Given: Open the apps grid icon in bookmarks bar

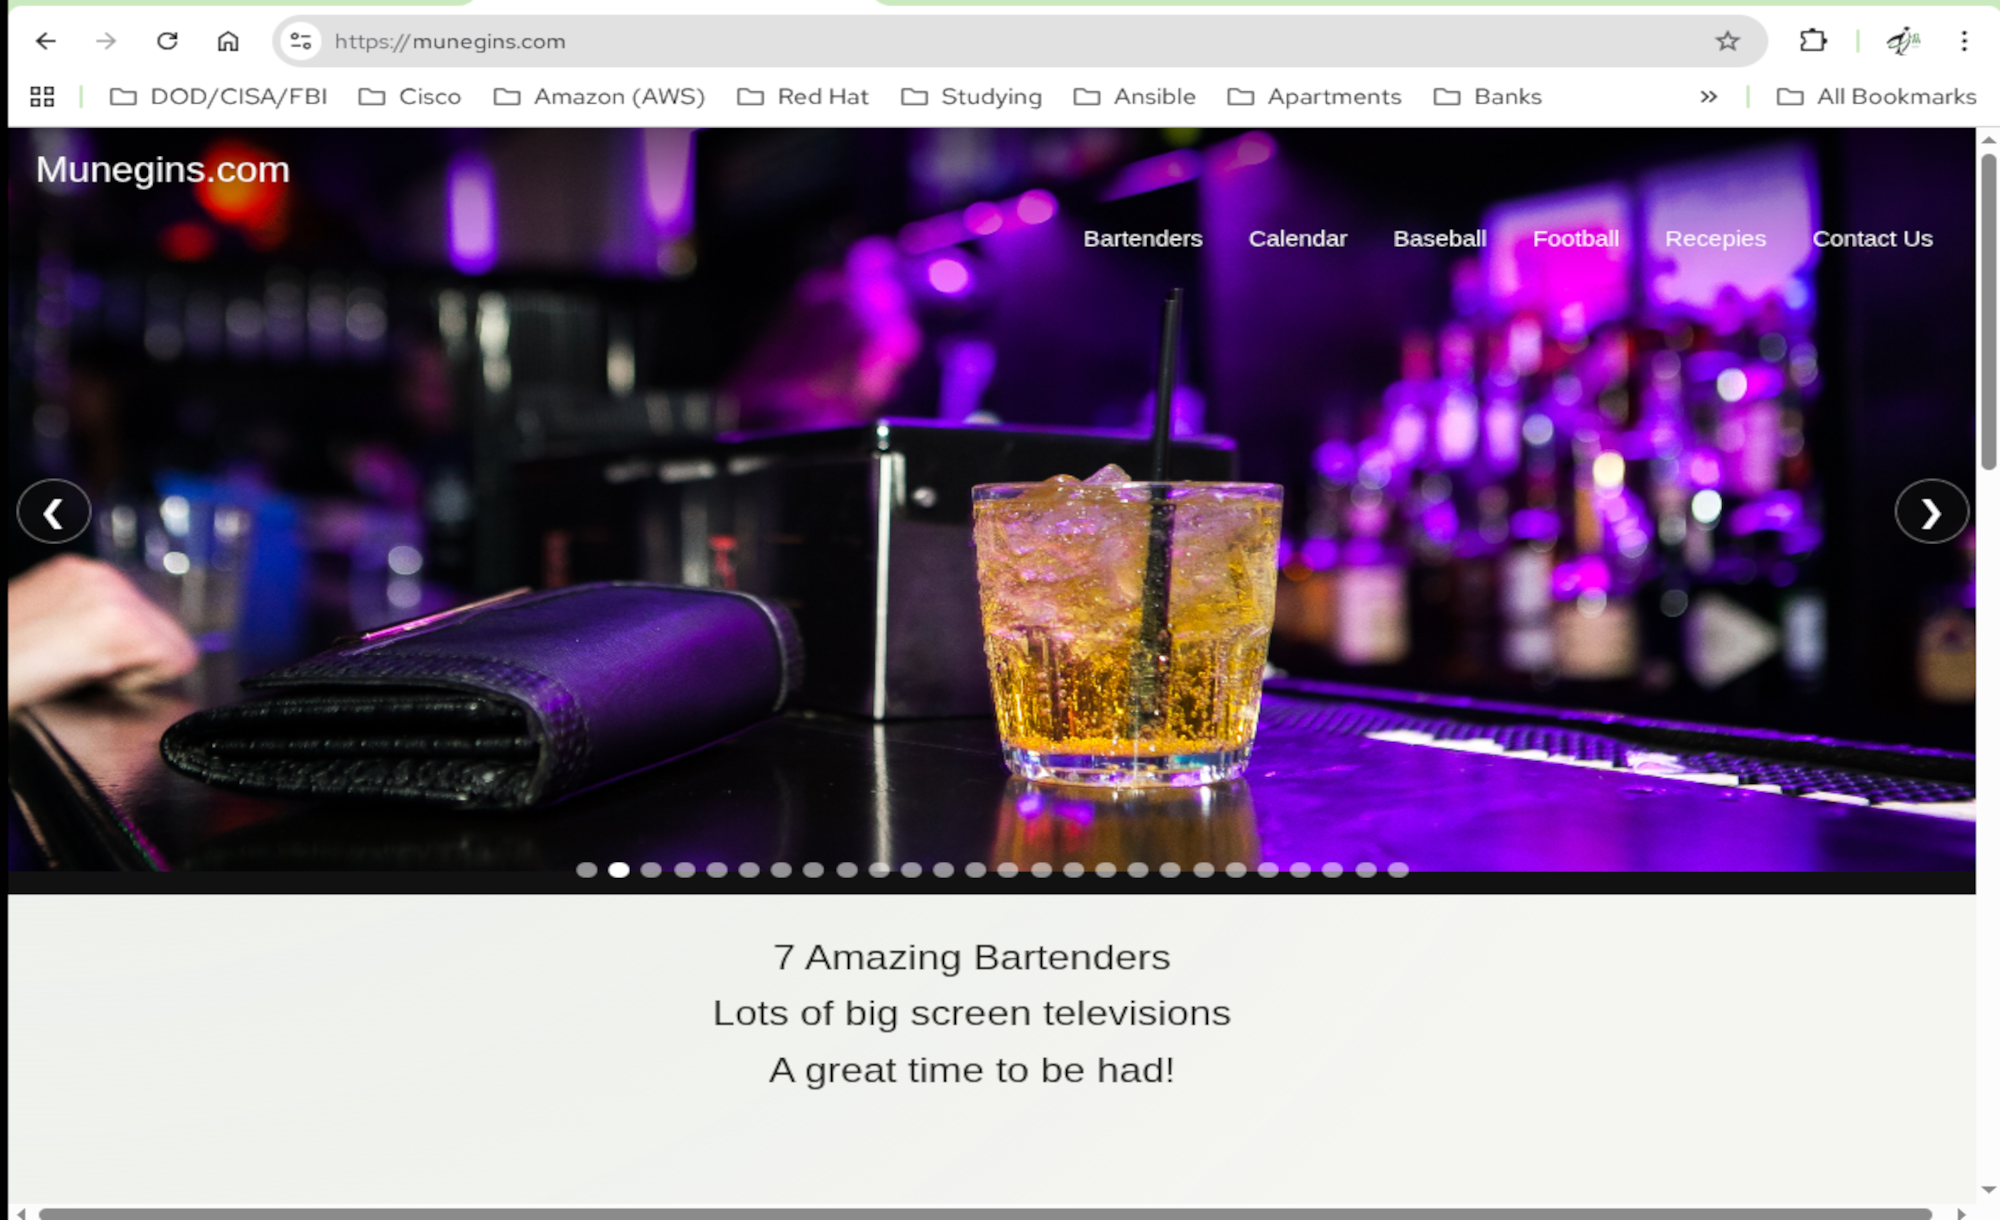Looking at the screenshot, I should click(x=42, y=97).
